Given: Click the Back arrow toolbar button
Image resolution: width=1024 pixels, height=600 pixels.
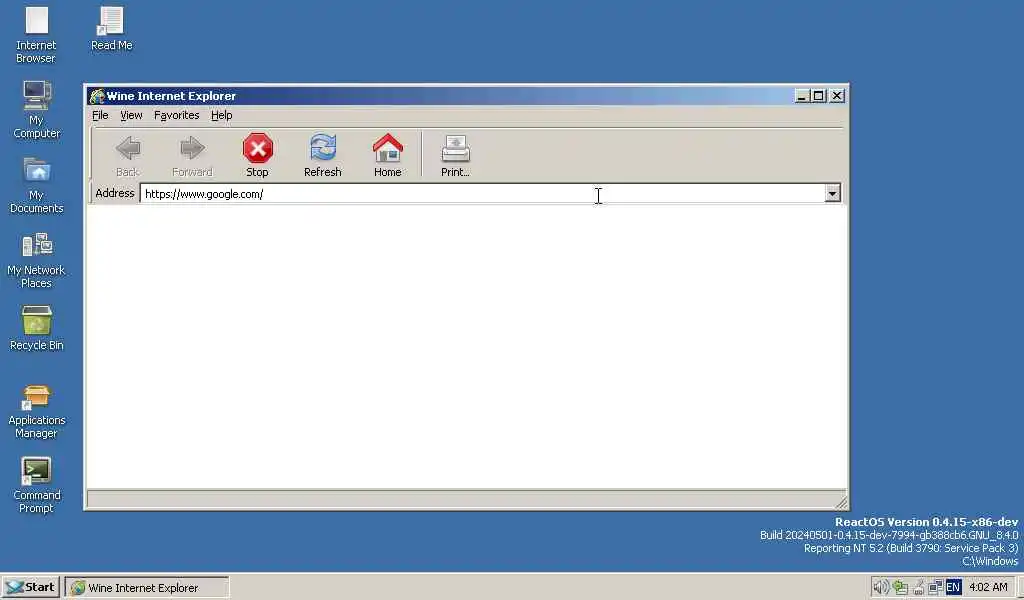Looking at the screenshot, I should pos(127,155).
